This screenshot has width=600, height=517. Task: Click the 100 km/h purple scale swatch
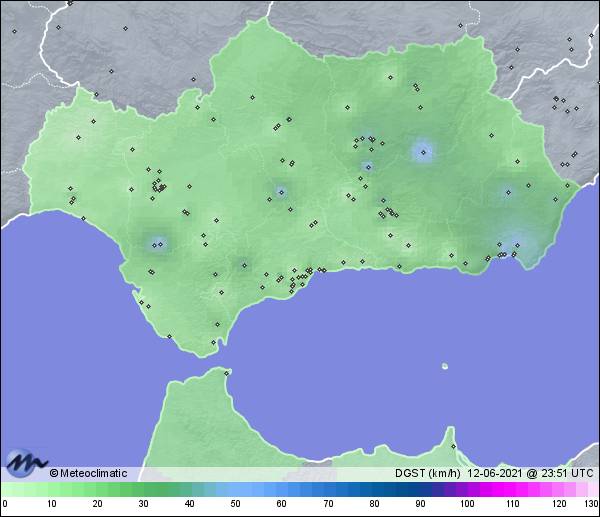click(466, 488)
